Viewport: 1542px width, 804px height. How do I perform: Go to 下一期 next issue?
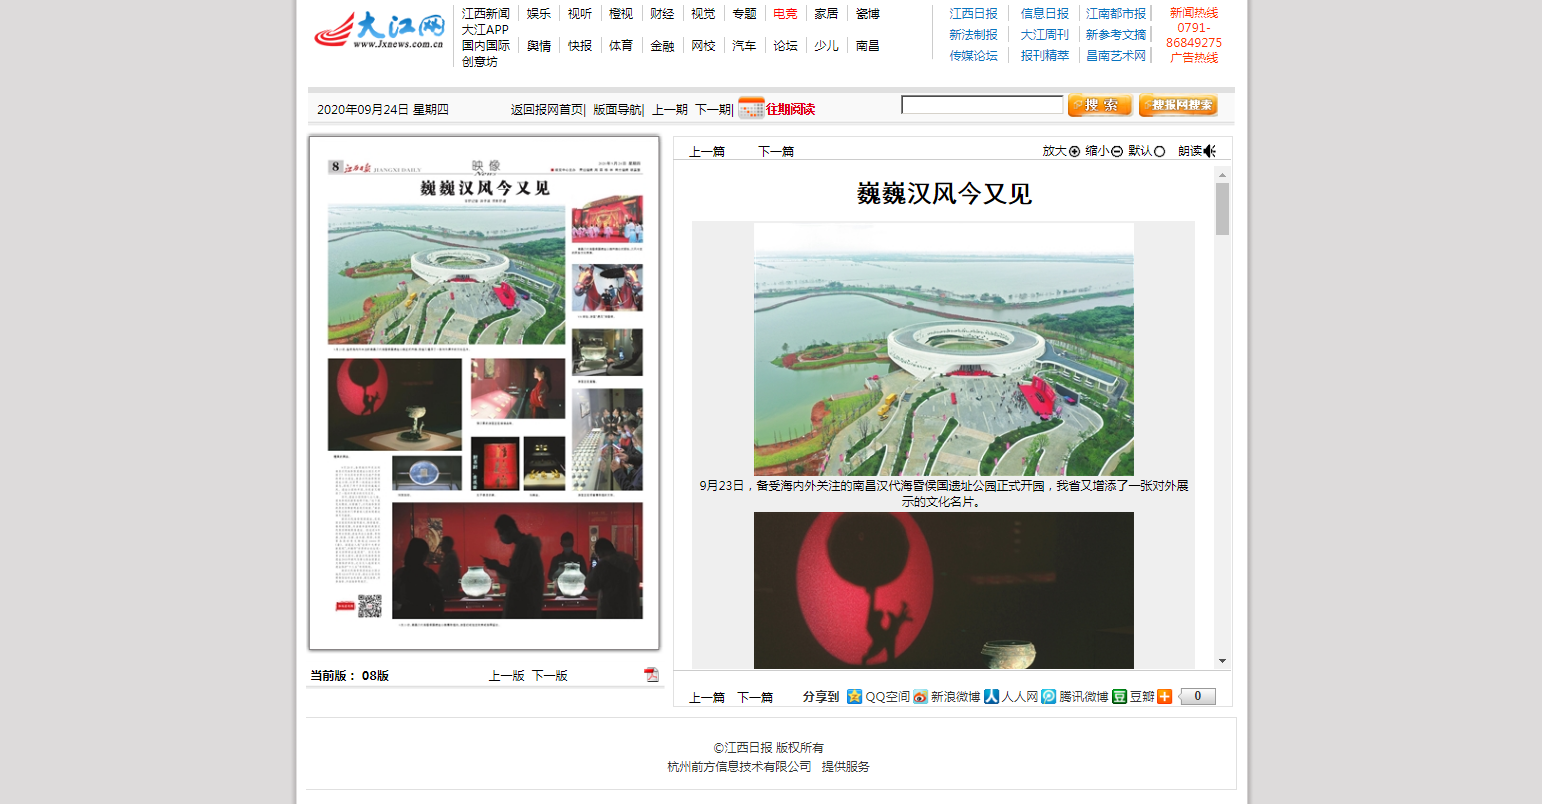click(713, 110)
